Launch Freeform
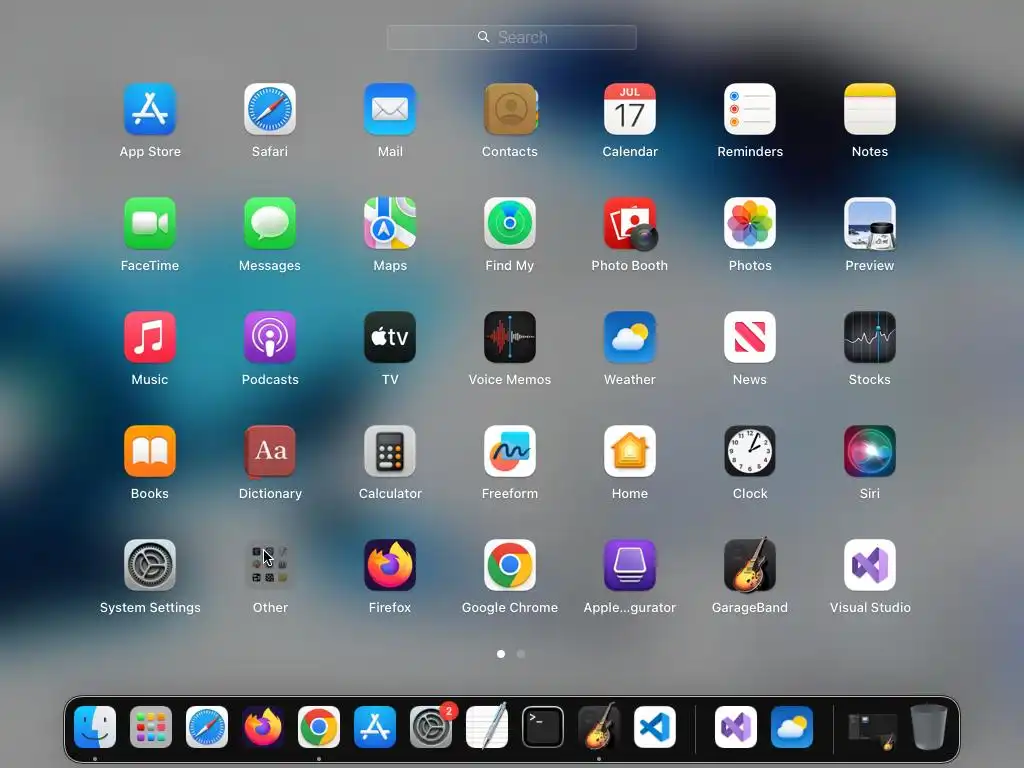Viewport: 1024px width, 768px height. coord(510,451)
